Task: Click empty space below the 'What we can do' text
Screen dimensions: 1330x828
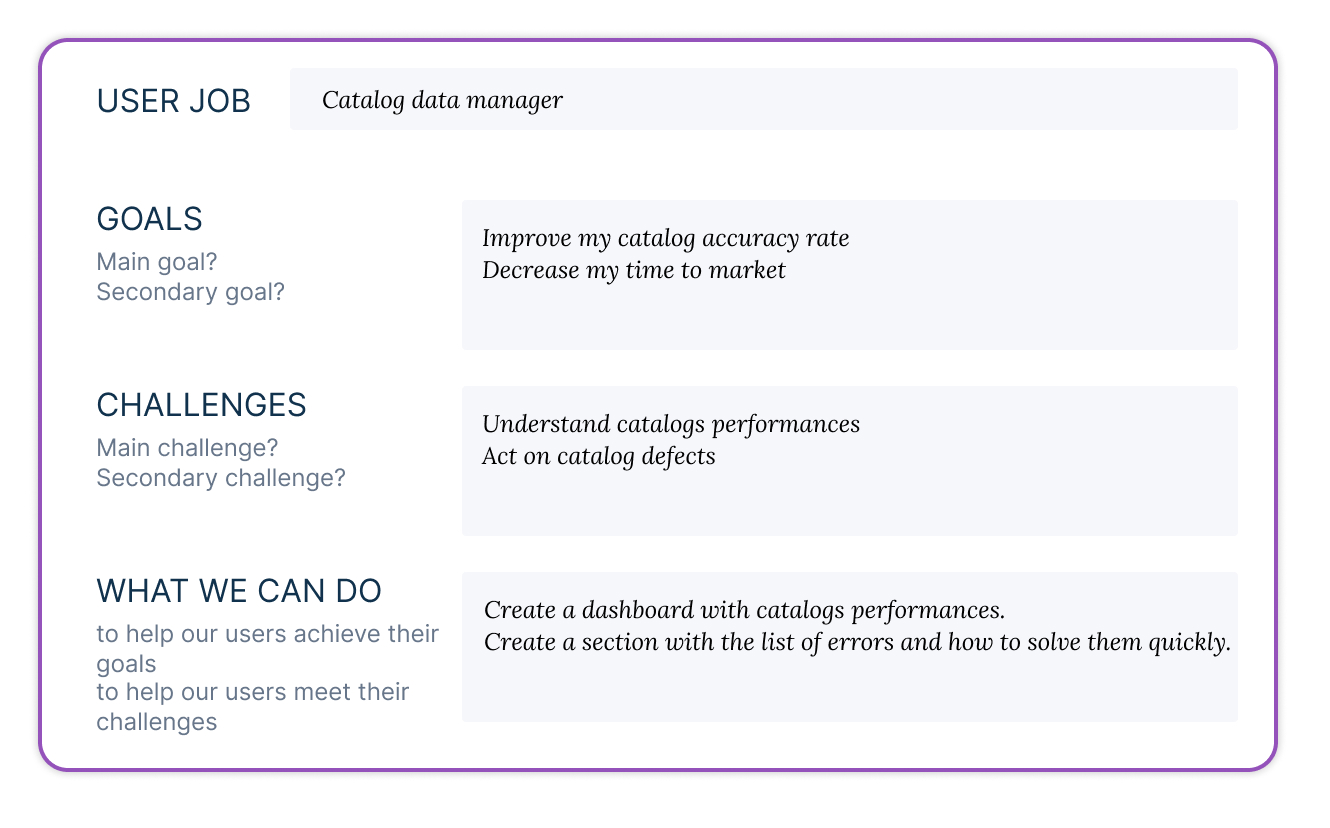Action: [x=848, y=692]
